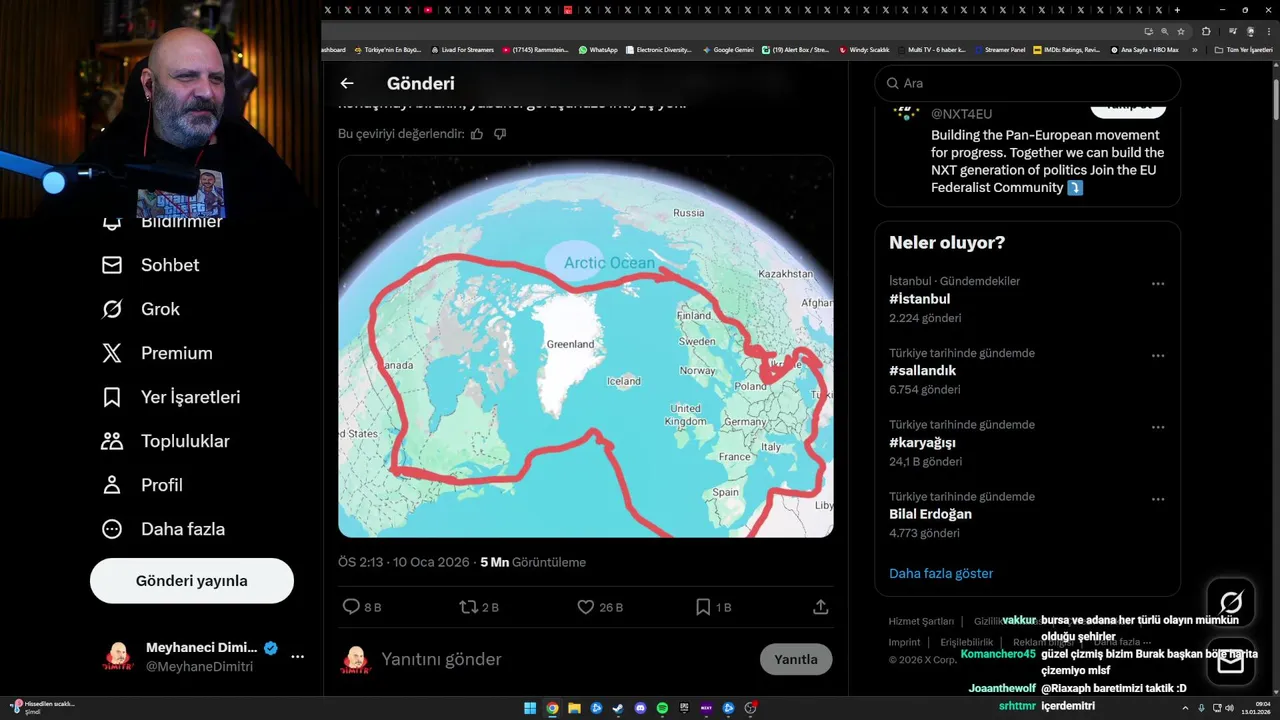
Task: Open the Hizmet Şartları footer link
Action: (x=921, y=621)
